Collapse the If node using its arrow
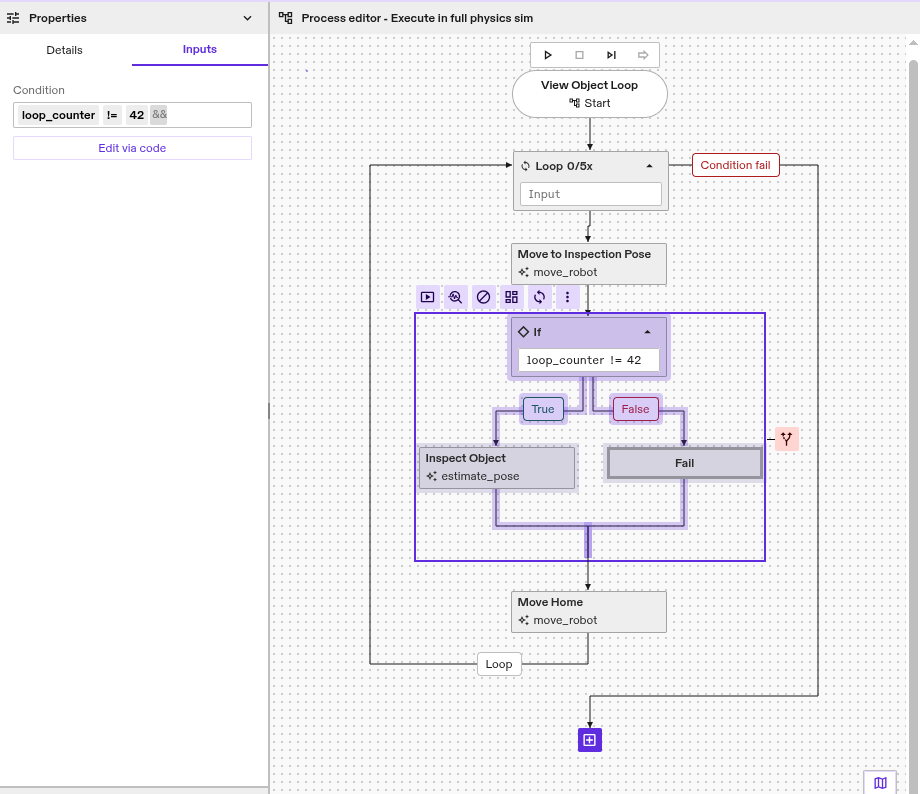This screenshot has height=794, width=920. tap(647, 332)
